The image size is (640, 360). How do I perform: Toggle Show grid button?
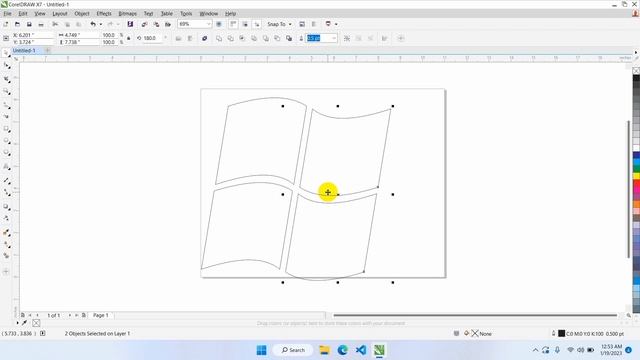coord(245,24)
